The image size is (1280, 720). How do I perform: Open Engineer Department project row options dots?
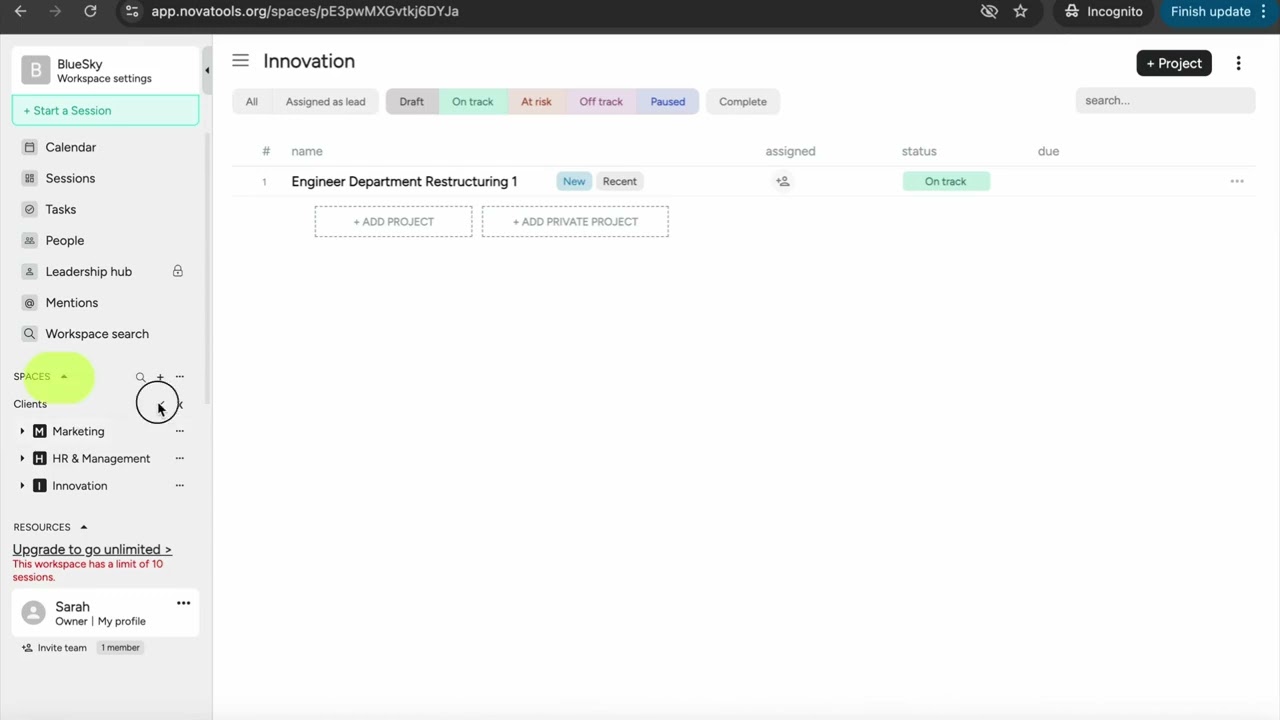pos(1237,181)
